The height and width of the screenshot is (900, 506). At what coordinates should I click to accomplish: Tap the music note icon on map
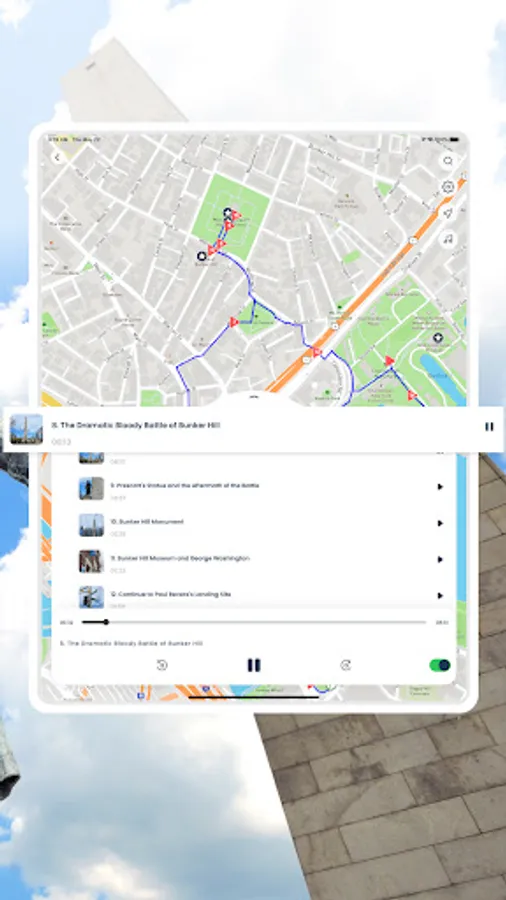tap(447, 239)
